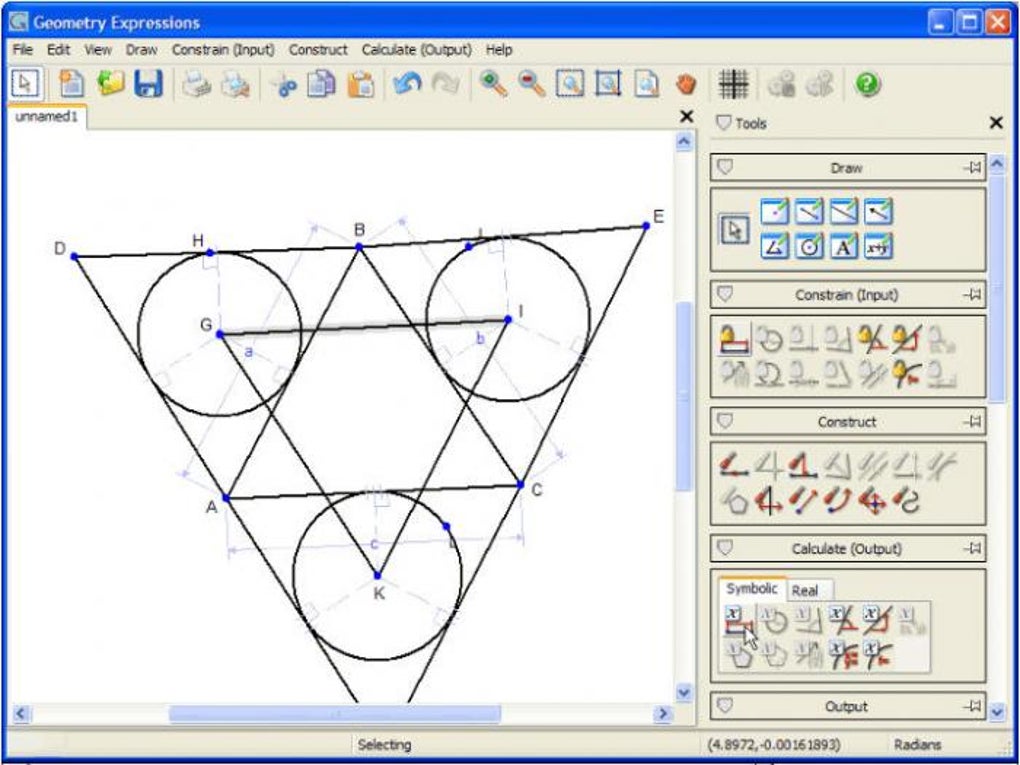Select the Draw Line Segment tool
1020x765 pixels.
(809, 211)
